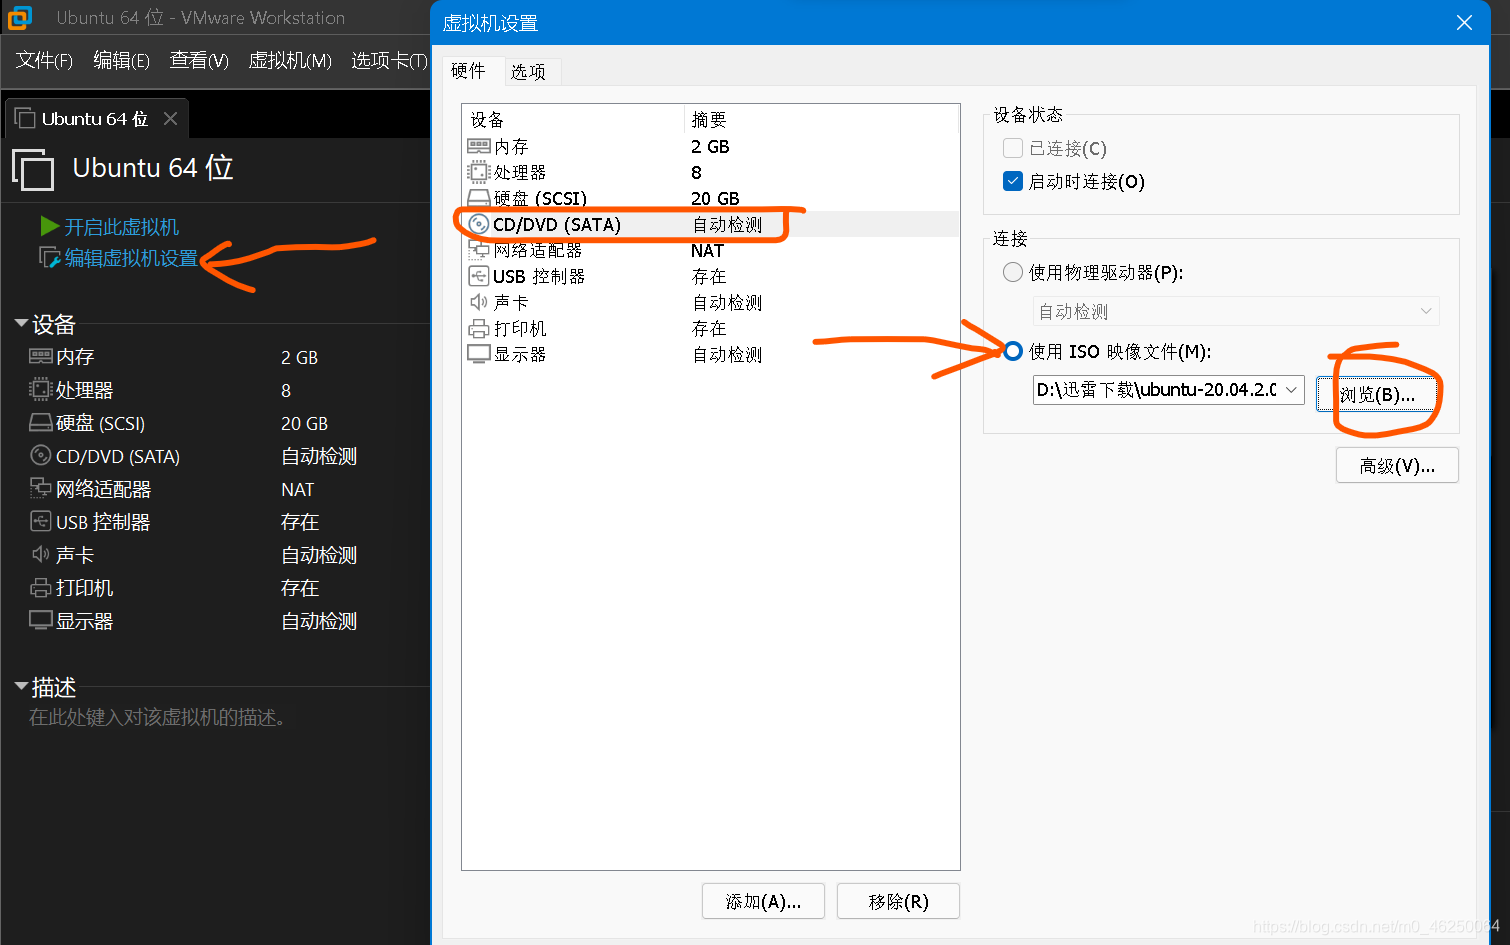Click the 在此处键入对该虚拟机的描述 description field
The height and width of the screenshot is (945, 1510).
tap(157, 717)
